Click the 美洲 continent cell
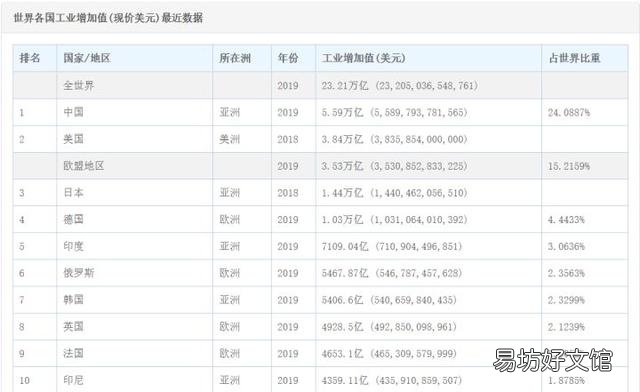 [229, 139]
